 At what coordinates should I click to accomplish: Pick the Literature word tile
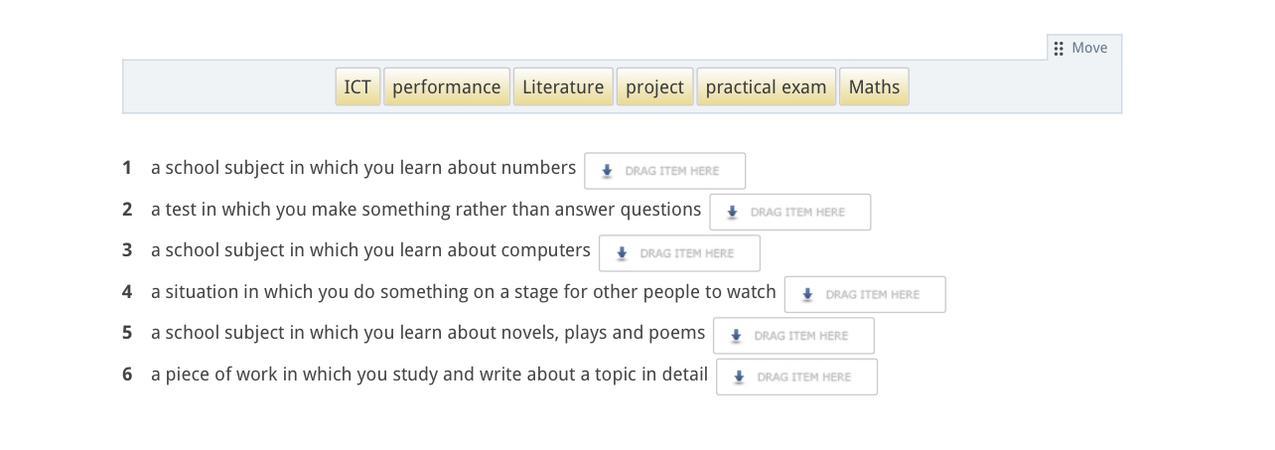point(563,87)
